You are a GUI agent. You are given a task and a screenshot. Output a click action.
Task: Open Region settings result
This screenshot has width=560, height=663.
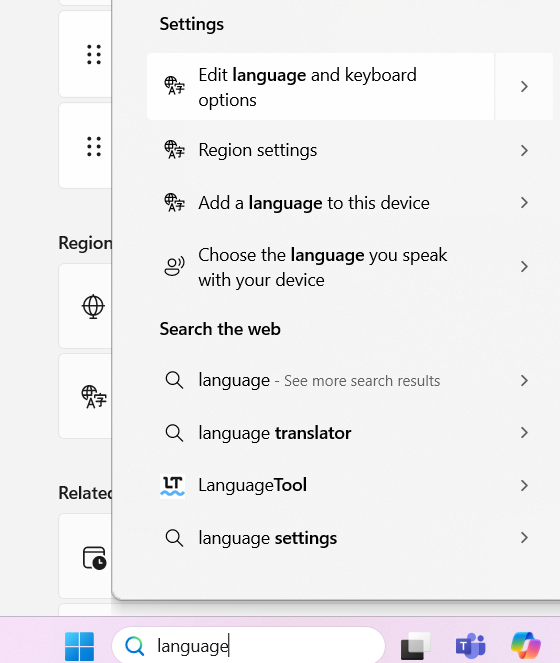click(x=321, y=150)
